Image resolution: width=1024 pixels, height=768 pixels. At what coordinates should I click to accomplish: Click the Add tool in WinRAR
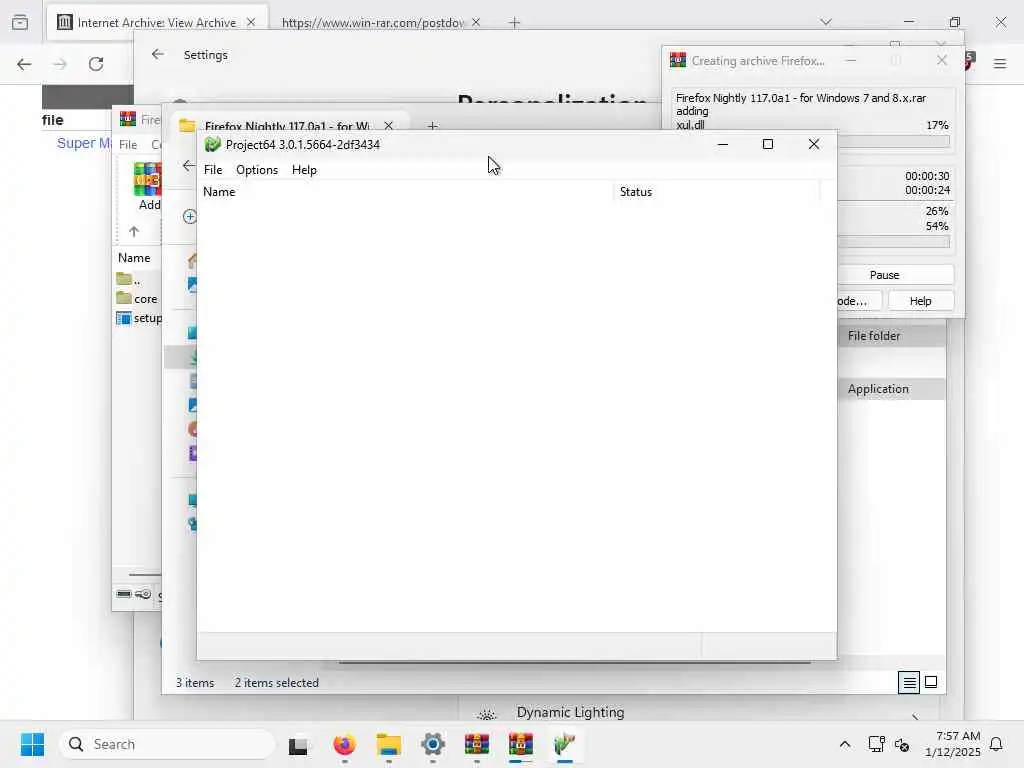click(x=148, y=187)
